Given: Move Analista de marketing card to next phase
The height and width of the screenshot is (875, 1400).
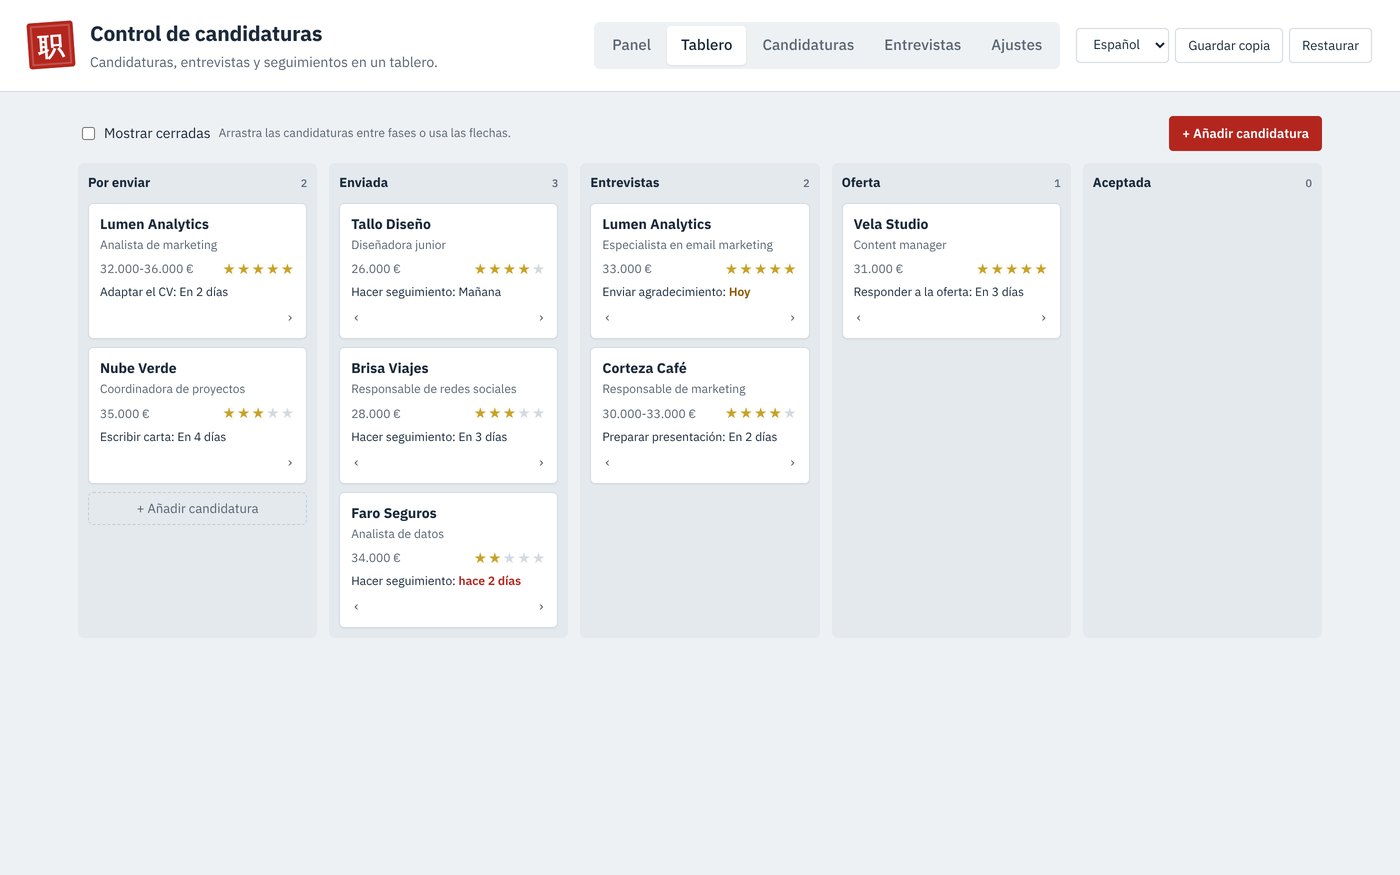Looking at the screenshot, I should pyautogui.click(x=290, y=318).
